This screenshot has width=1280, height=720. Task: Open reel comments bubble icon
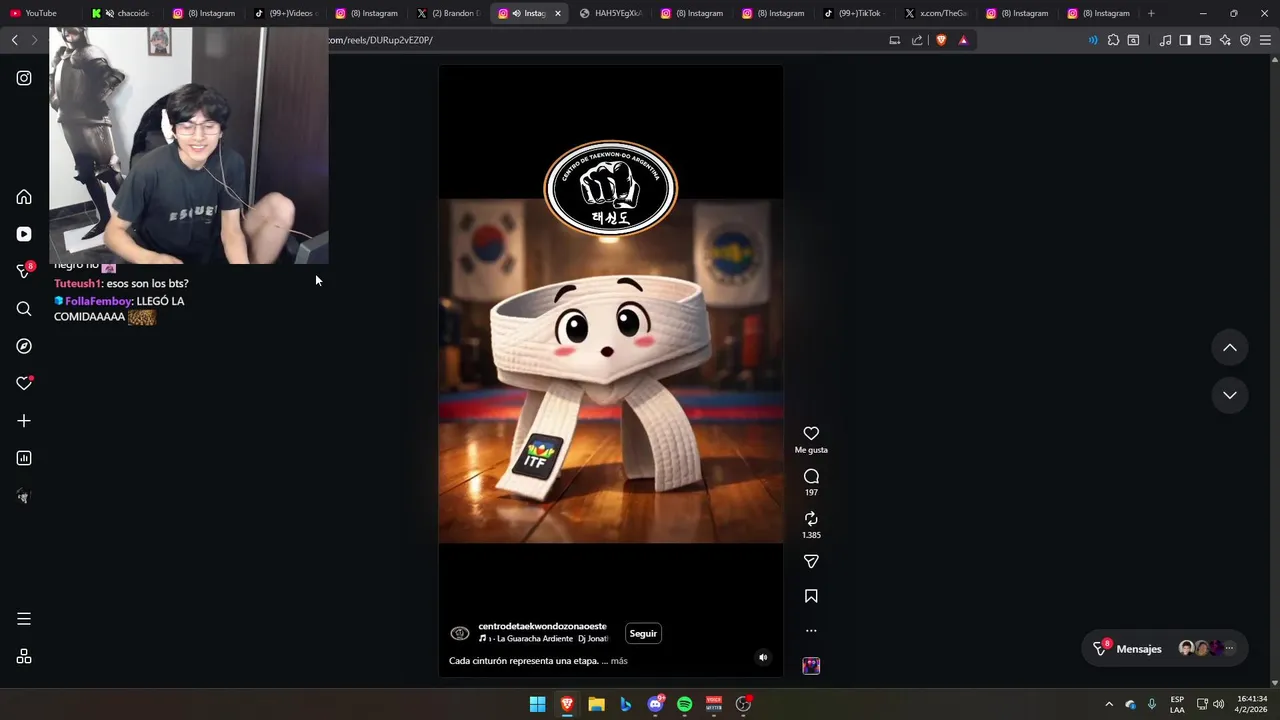[x=811, y=476]
